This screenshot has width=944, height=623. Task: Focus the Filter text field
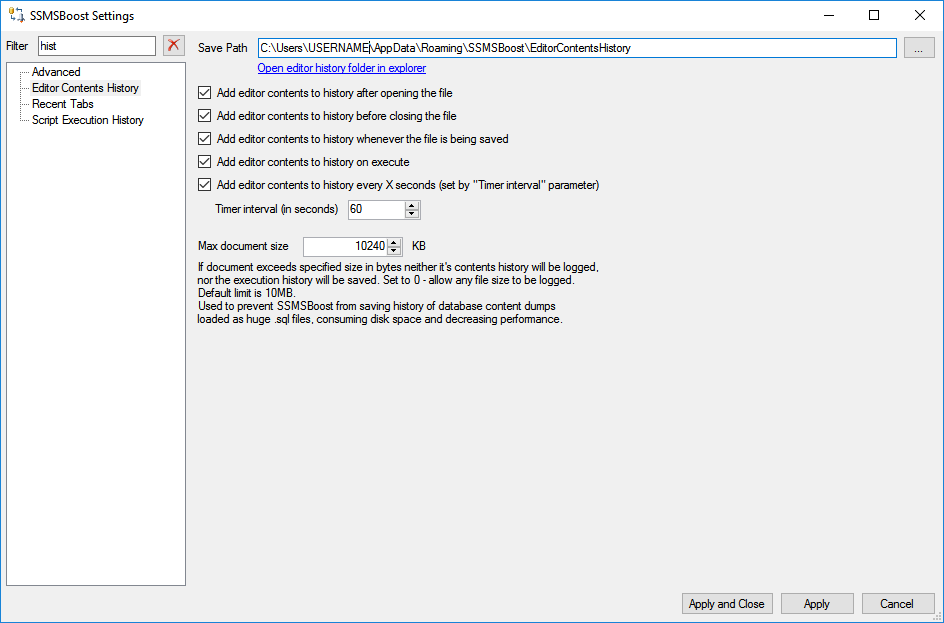pyautogui.click(x=97, y=46)
